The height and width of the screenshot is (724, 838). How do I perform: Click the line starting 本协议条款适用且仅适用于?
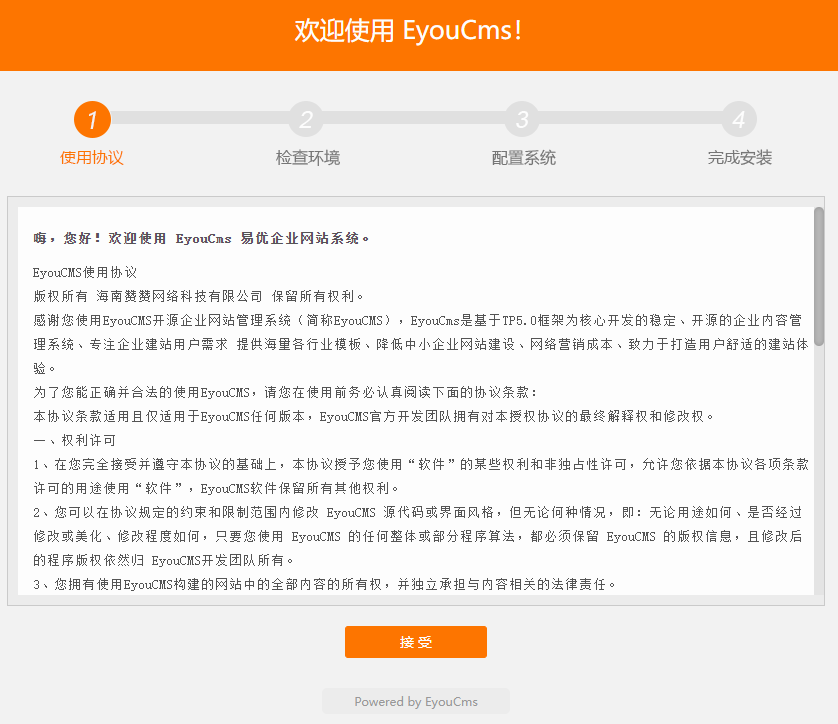tap(373, 416)
